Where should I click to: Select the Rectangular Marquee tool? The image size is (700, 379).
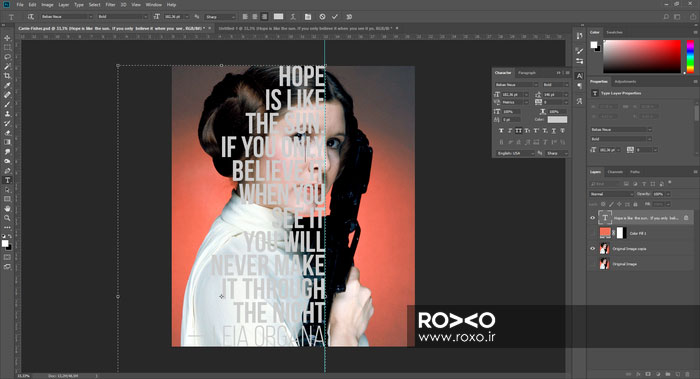(7, 47)
